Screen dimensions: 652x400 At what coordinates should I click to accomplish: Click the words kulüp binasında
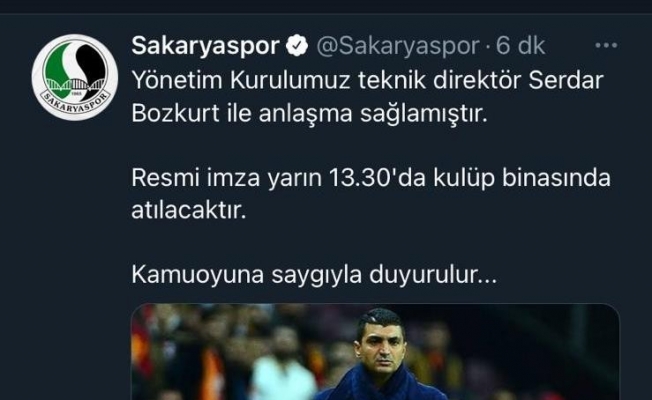tap(522, 178)
